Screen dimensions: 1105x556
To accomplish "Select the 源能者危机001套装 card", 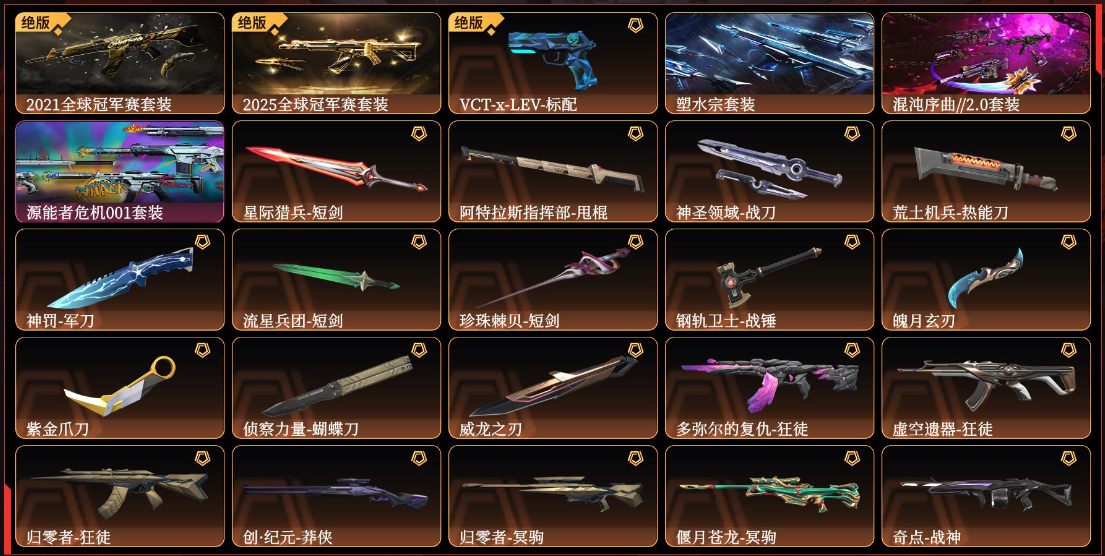I will pos(120,171).
